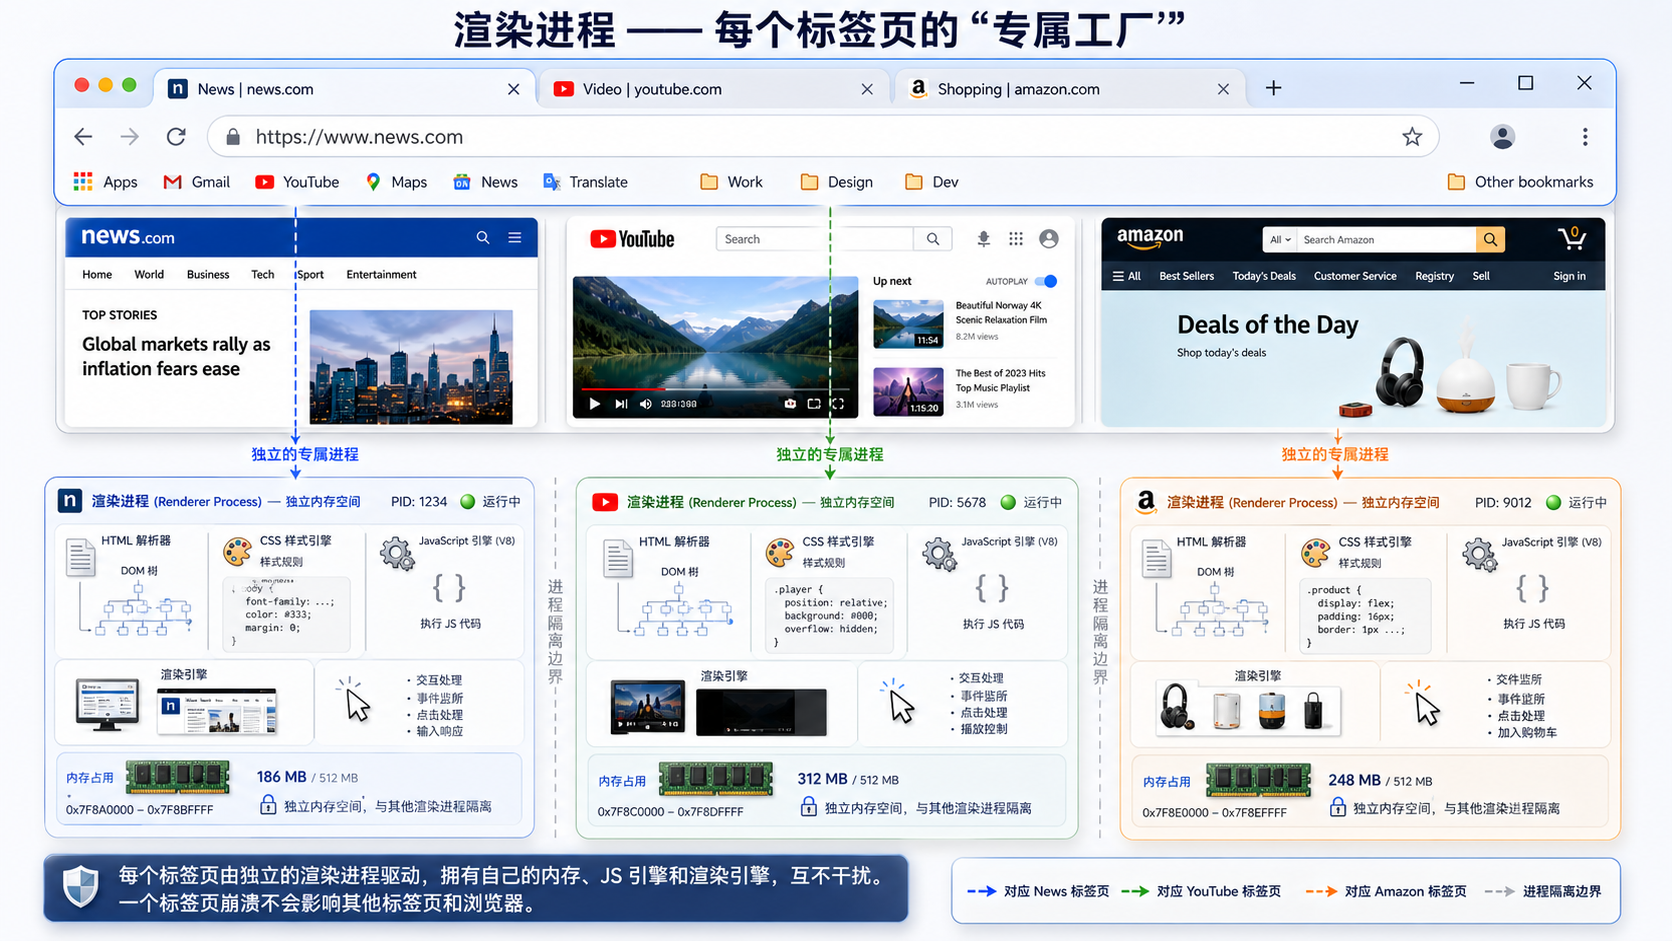Click the YouTube logo
The image size is (1672, 941).
coord(632,239)
